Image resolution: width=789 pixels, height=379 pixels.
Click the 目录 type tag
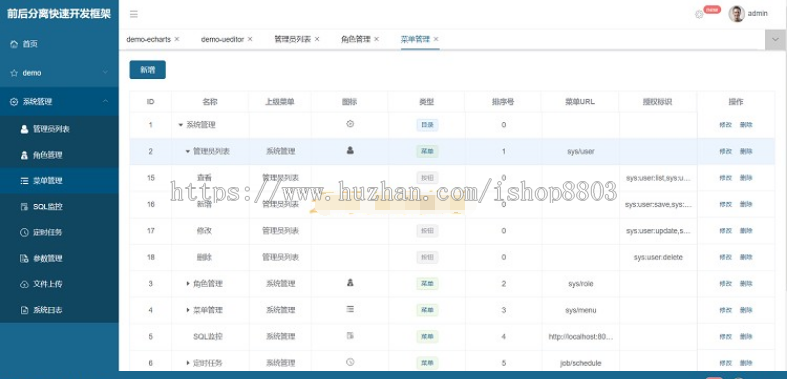pyautogui.click(x=427, y=125)
